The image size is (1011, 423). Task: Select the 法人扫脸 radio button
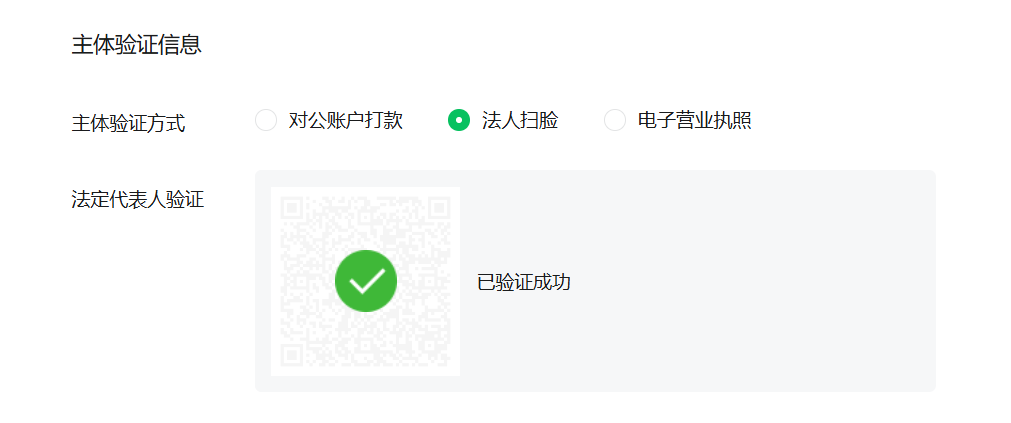coord(459,121)
